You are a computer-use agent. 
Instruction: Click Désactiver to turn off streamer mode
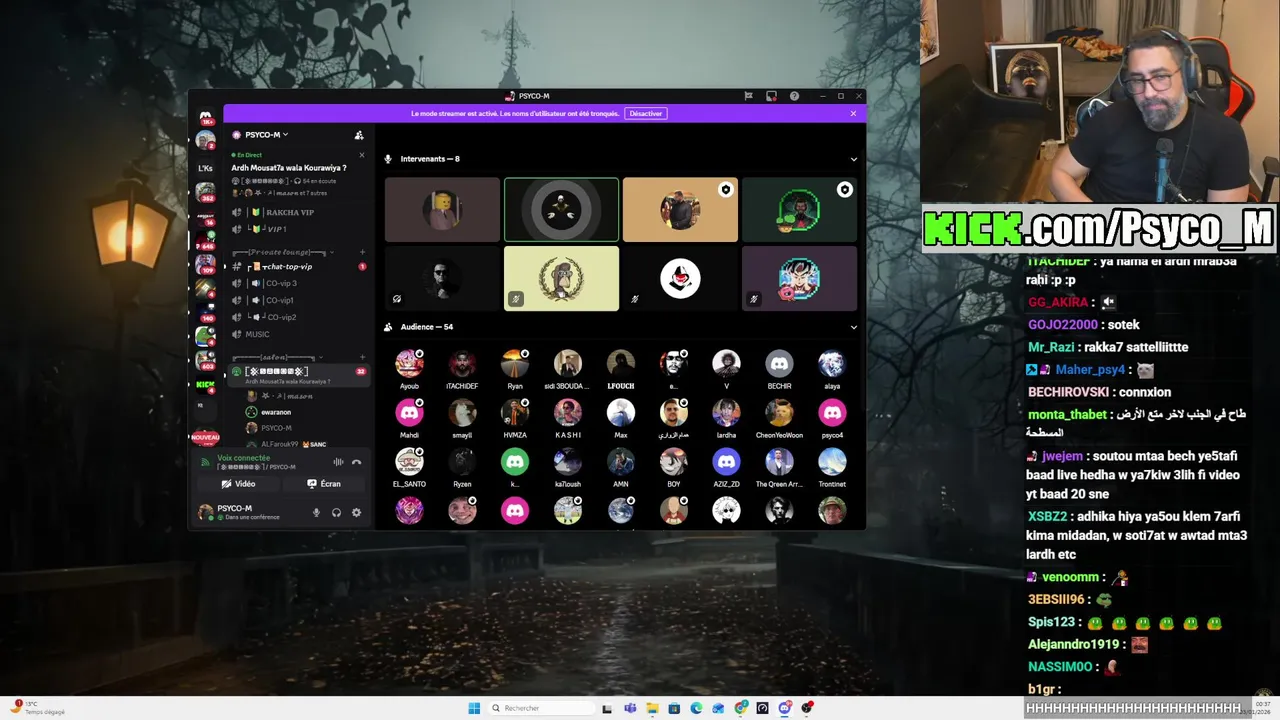(646, 113)
